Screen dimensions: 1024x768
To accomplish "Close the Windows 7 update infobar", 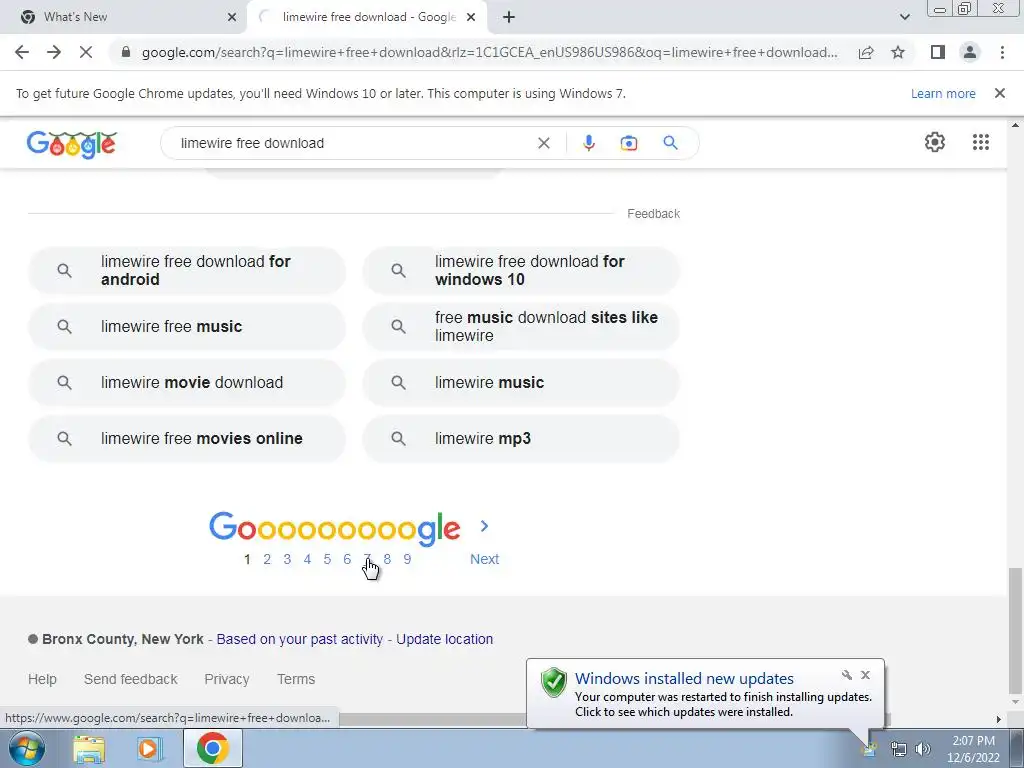I will coord(999,93).
